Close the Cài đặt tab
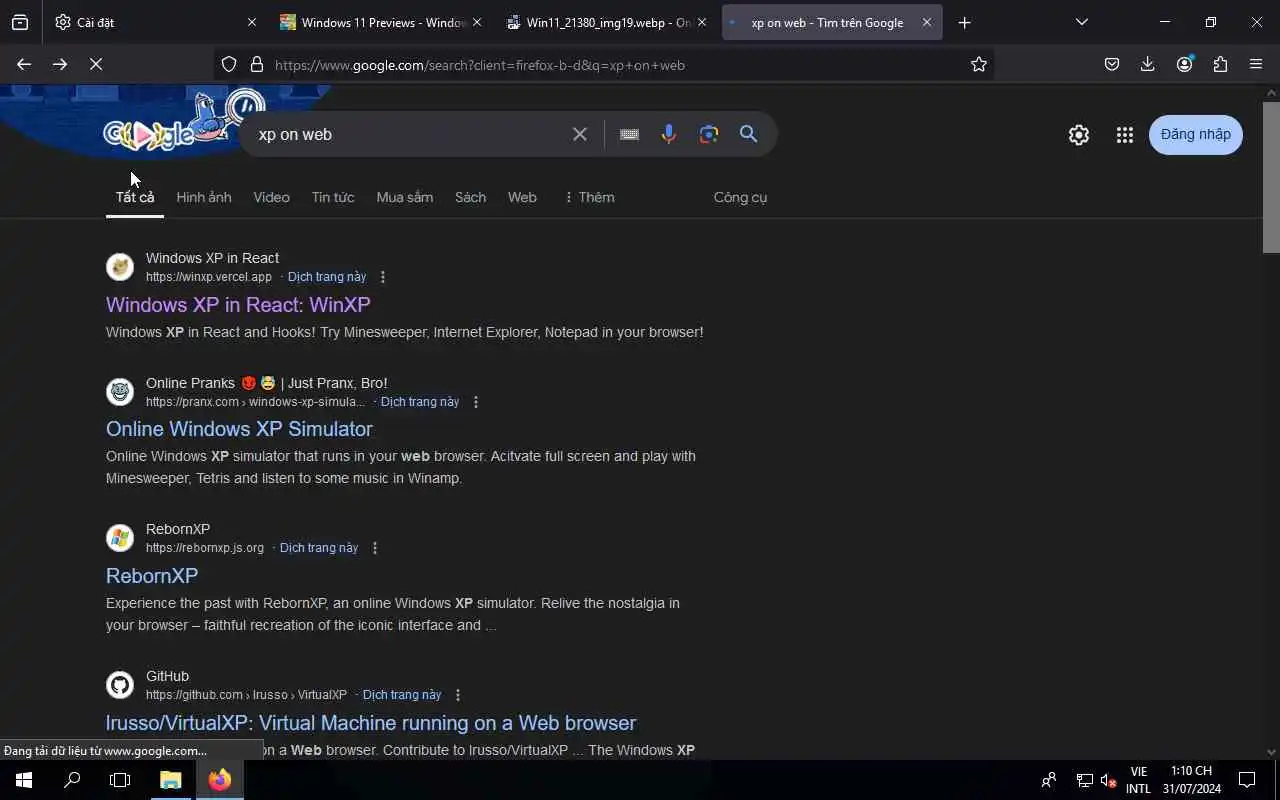Screen dimensions: 1280x800 click(x=251, y=22)
